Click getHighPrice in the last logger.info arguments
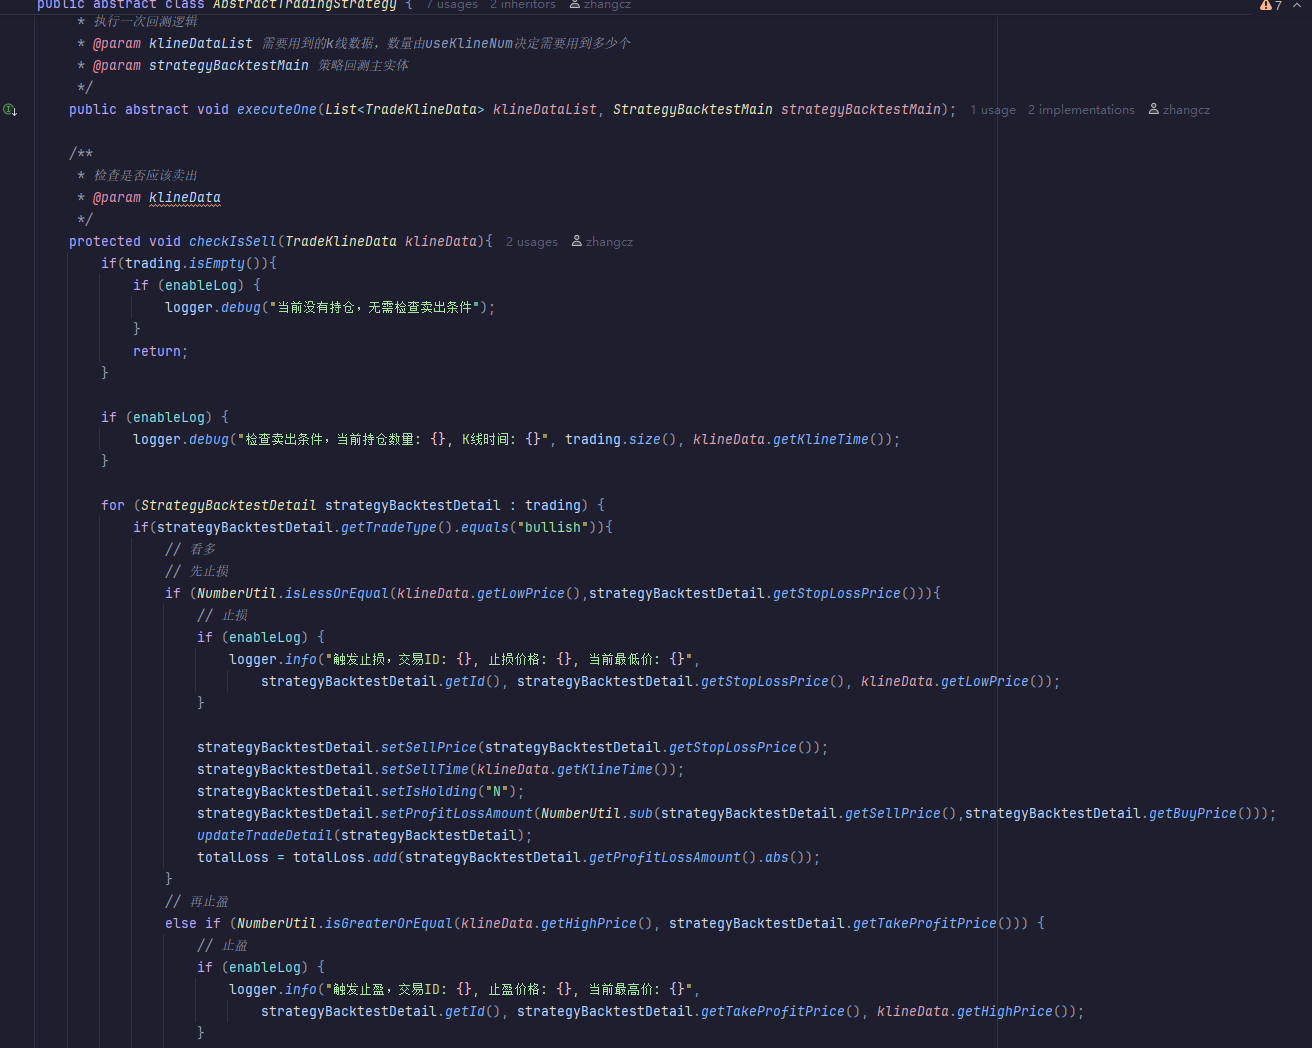 pos(1005,1012)
